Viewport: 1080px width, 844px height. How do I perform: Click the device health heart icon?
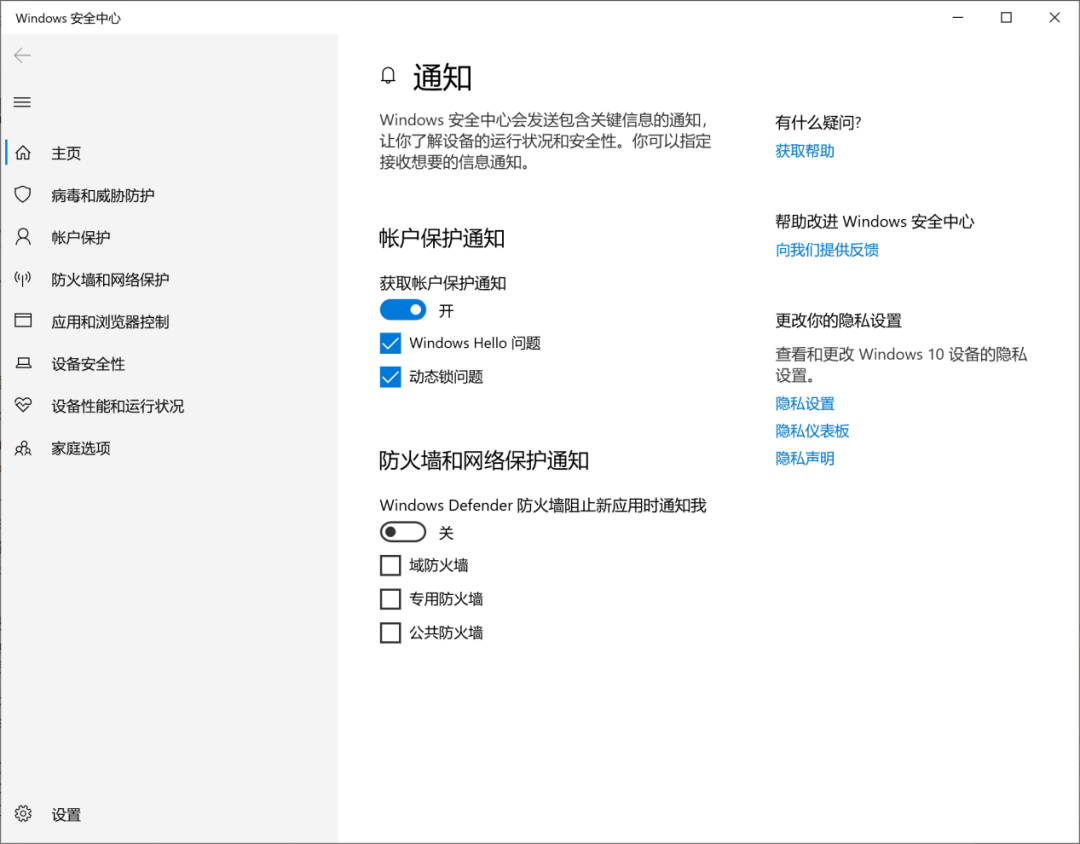coord(23,405)
